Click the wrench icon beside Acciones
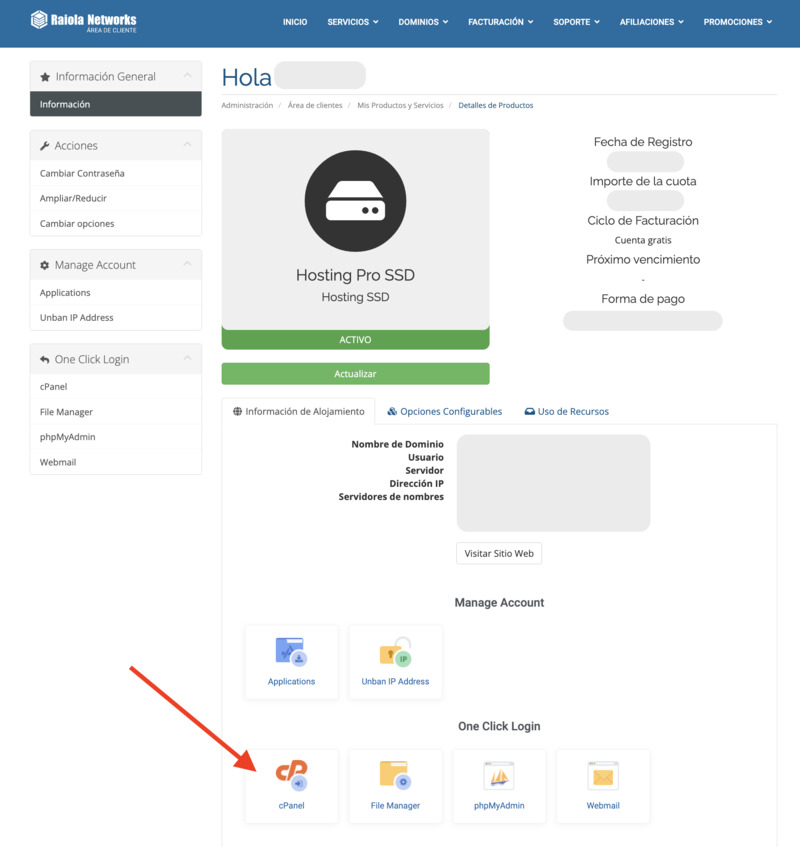 coord(44,146)
